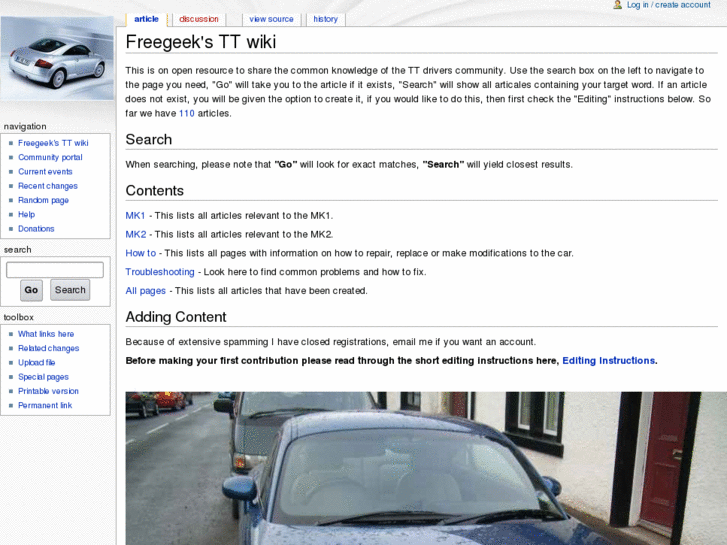Open the Editing Instructions link
Viewport: 727px width, 545px height.
pos(608,361)
